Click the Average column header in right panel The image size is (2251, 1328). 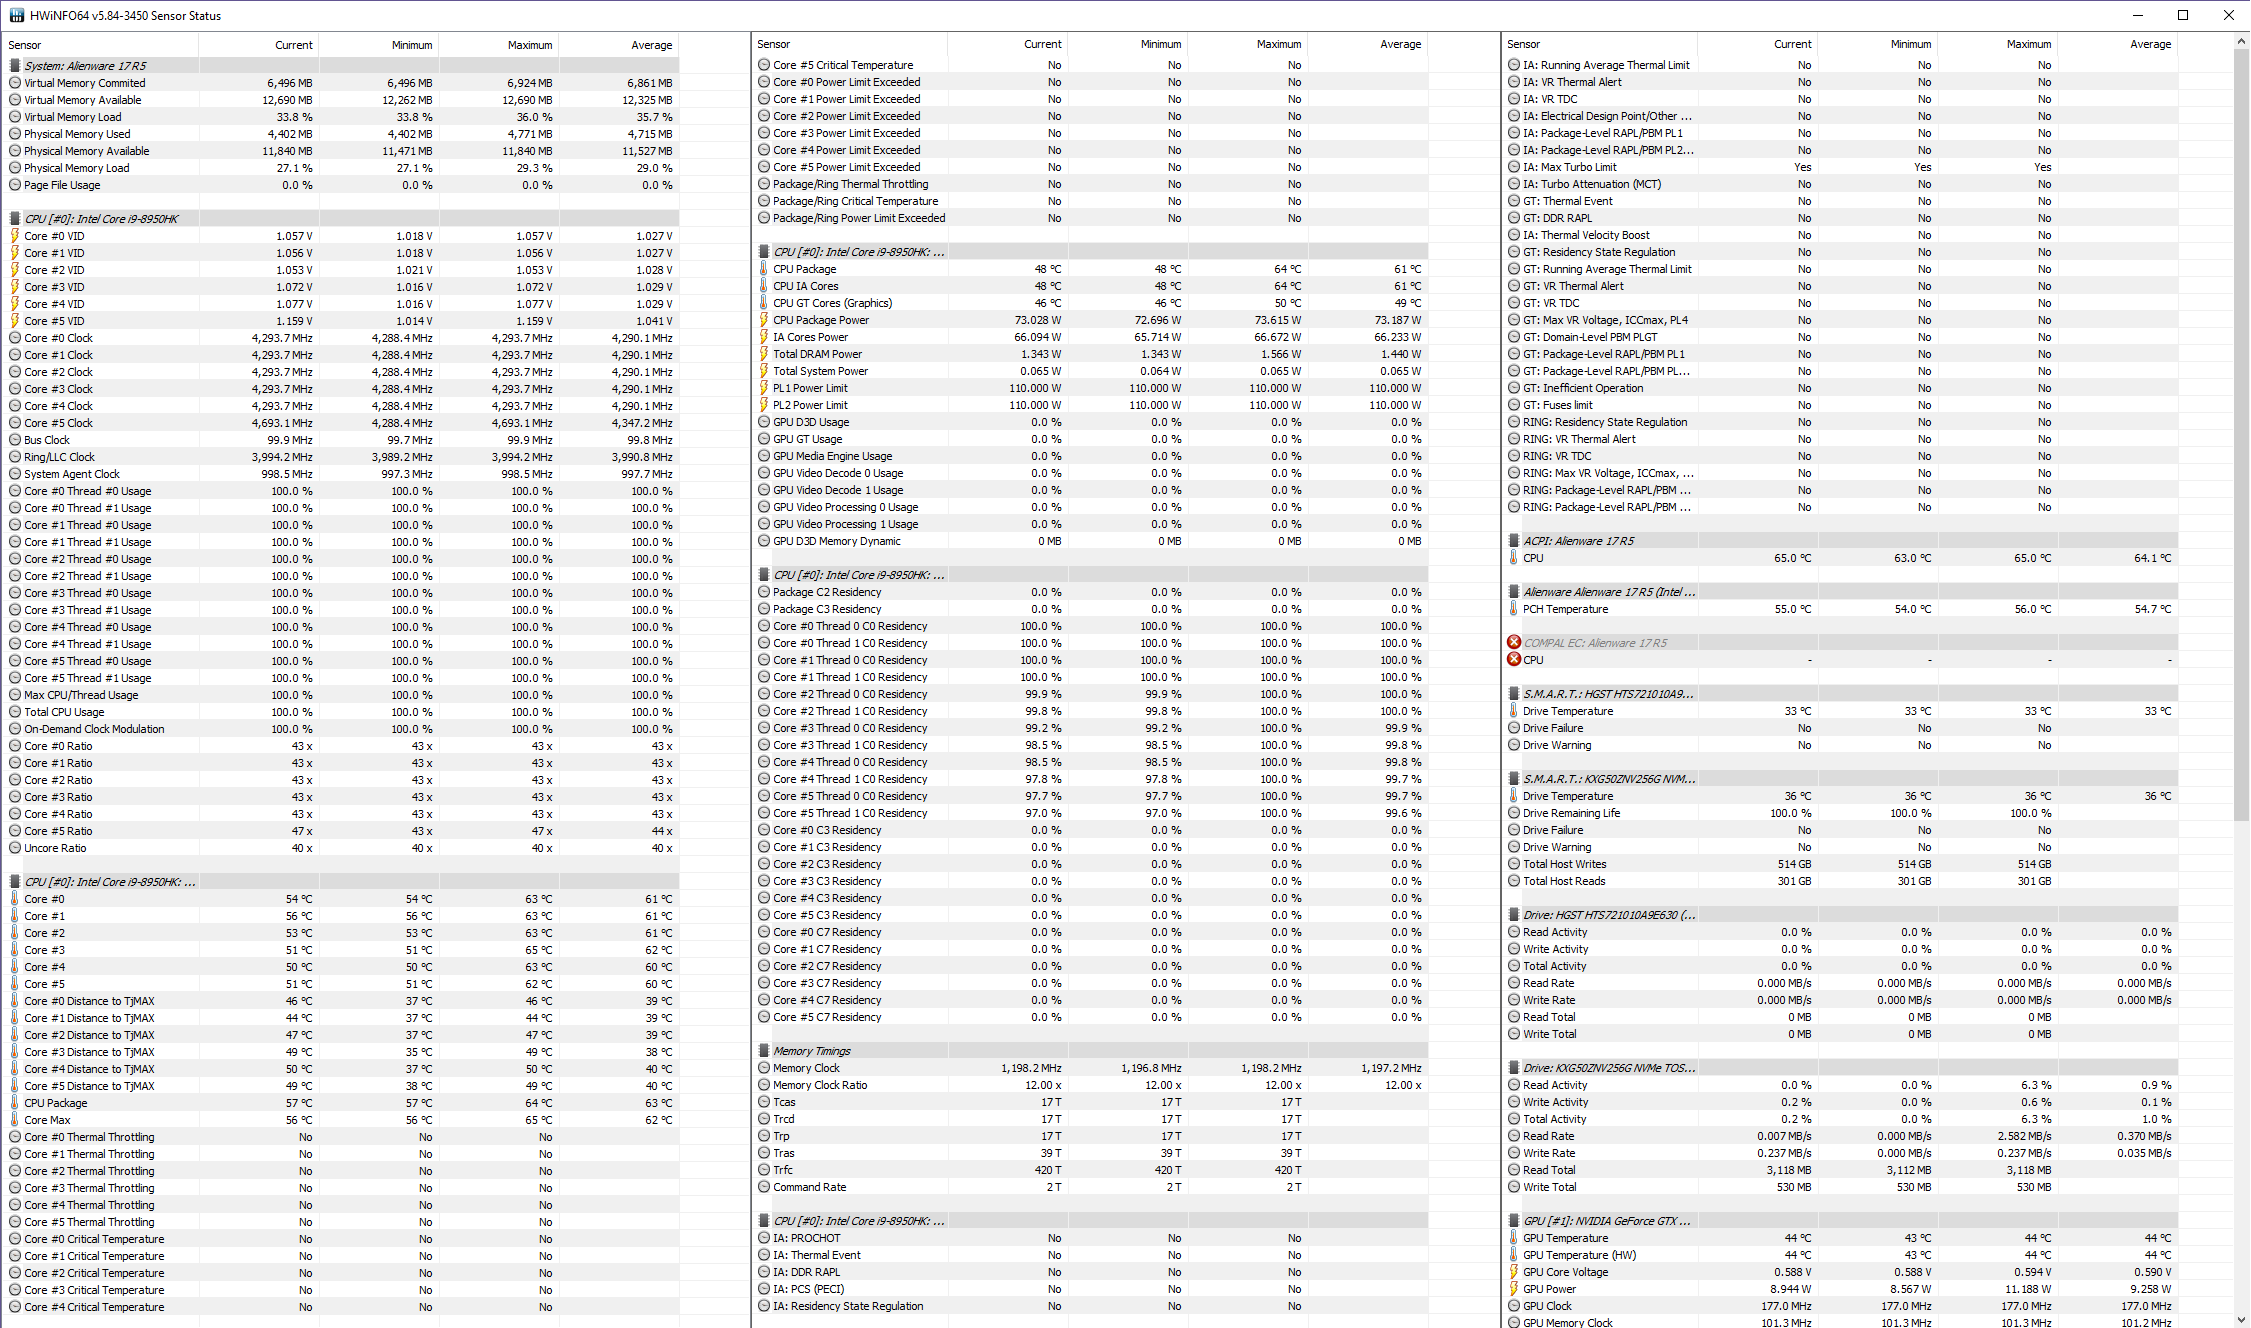[2117, 44]
